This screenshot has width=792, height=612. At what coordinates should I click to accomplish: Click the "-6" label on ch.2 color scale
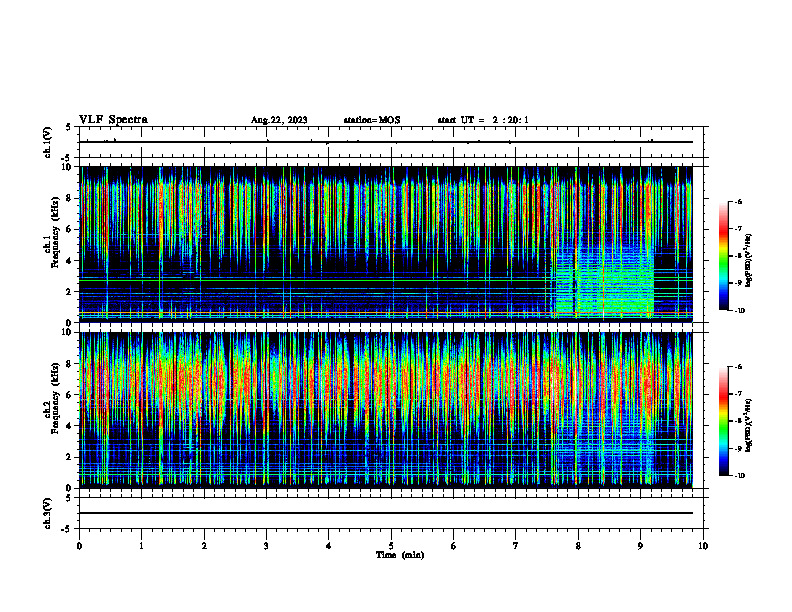click(x=738, y=367)
